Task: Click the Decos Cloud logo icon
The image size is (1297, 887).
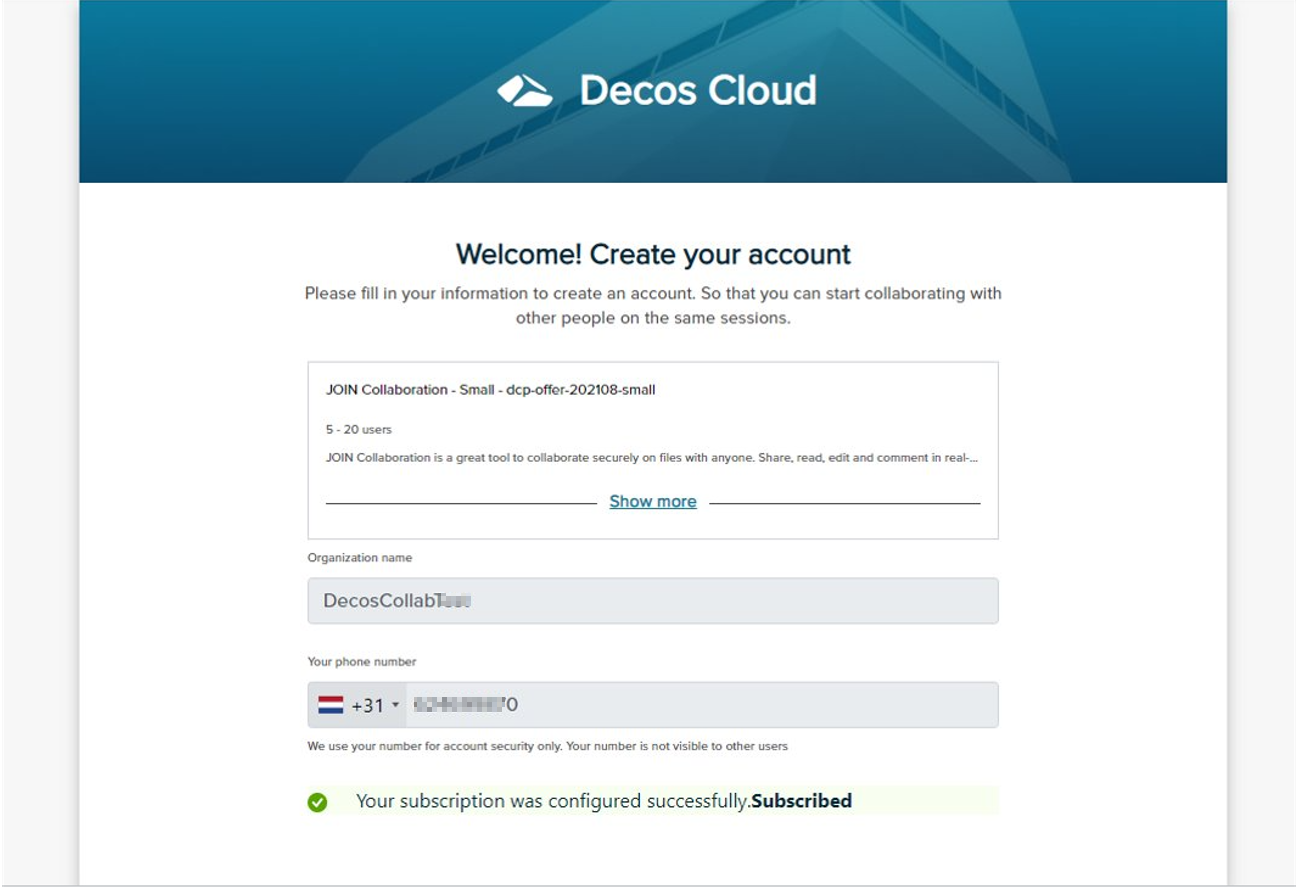Action: pyautogui.click(x=525, y=91)
